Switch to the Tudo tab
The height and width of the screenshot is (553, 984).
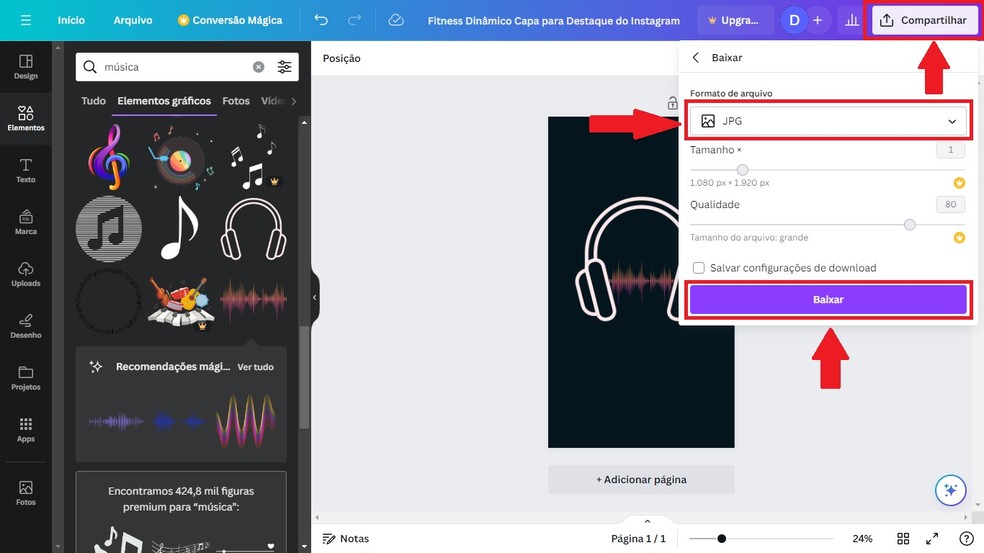[x=93, y=100]
